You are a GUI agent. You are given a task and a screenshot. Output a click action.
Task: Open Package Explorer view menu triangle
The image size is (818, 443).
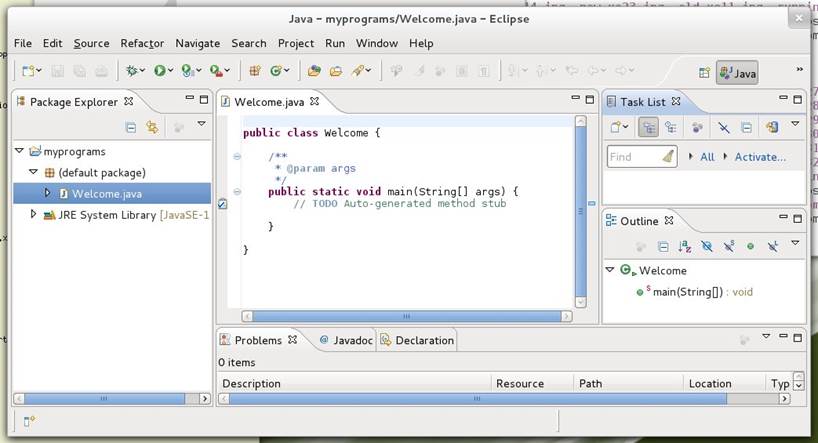(x=201, y=124)
